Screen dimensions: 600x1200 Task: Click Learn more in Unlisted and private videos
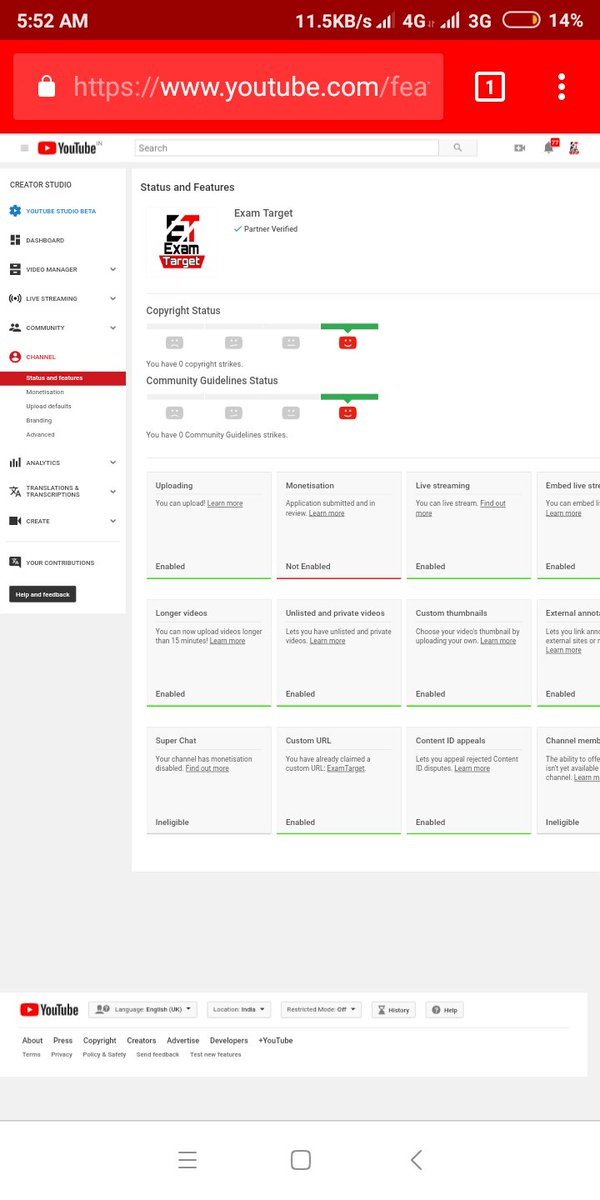click(327, 640)
